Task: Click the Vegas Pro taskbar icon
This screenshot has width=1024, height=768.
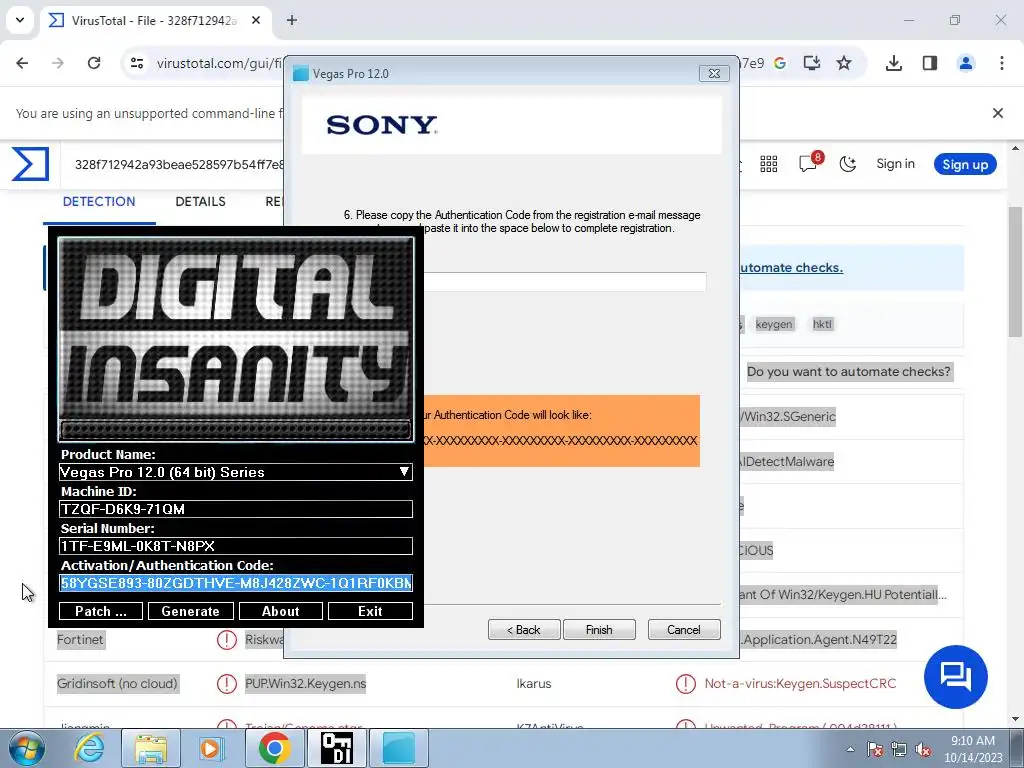Action: 399,748
